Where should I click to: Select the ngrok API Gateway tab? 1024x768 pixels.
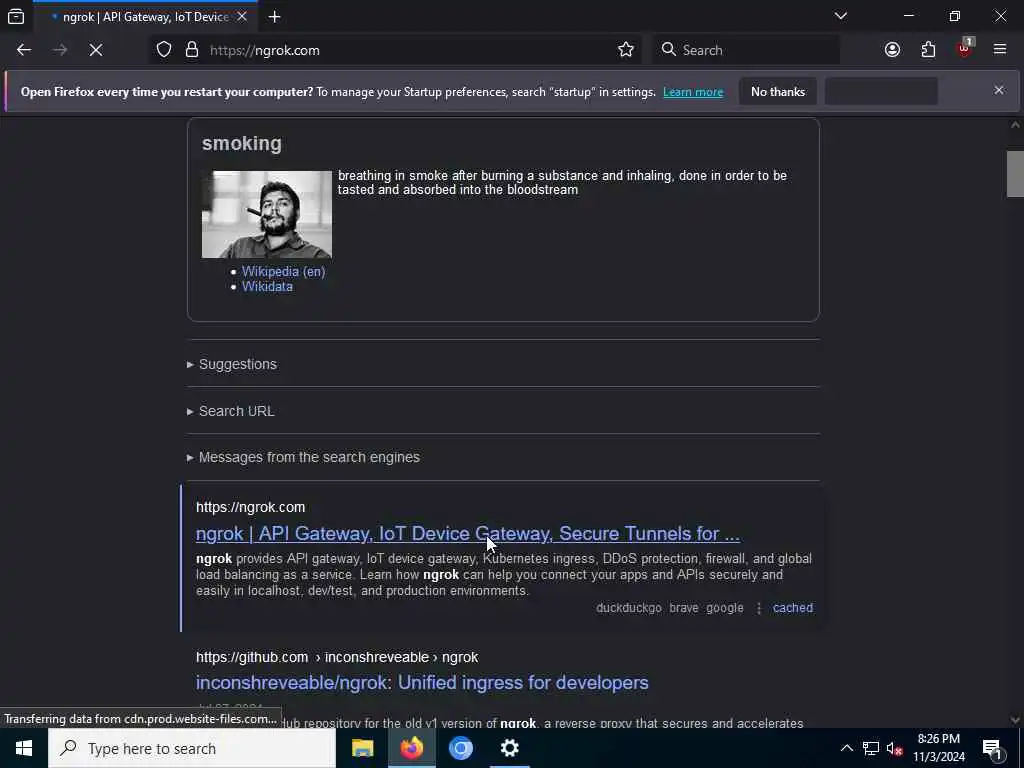tap(145, 17)
